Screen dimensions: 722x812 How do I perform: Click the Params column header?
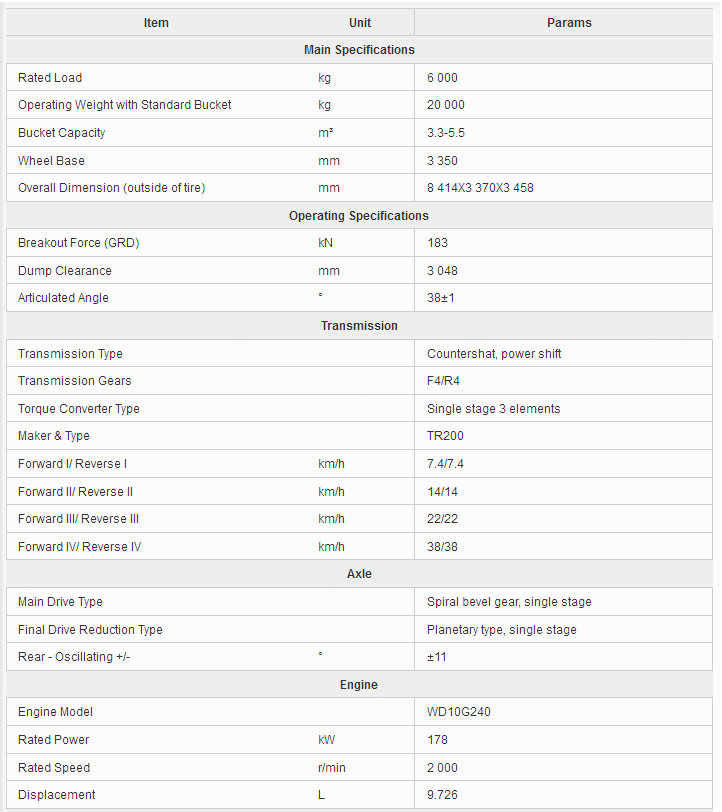(569, 22)
